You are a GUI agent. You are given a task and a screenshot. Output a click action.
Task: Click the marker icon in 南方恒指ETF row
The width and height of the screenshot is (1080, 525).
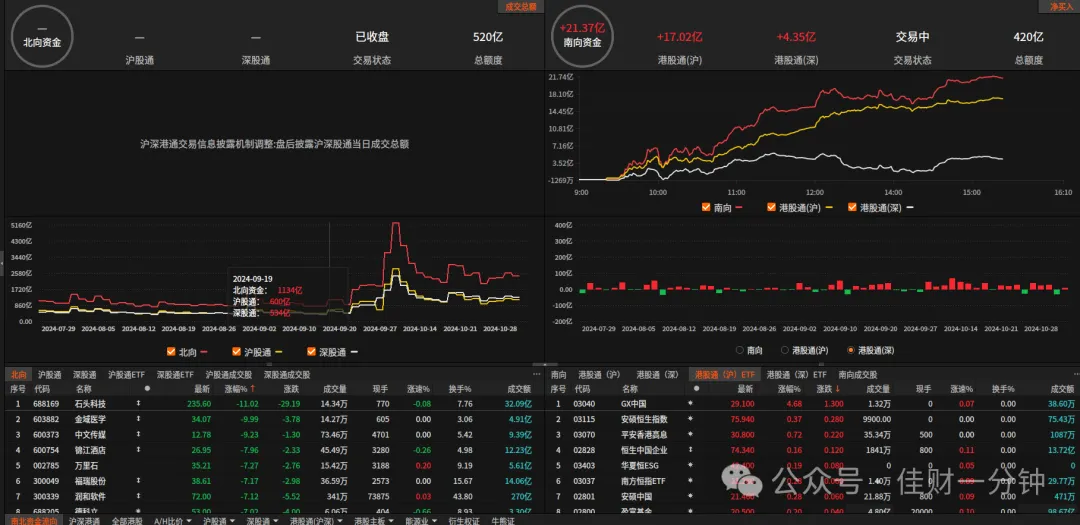point(691,481)
